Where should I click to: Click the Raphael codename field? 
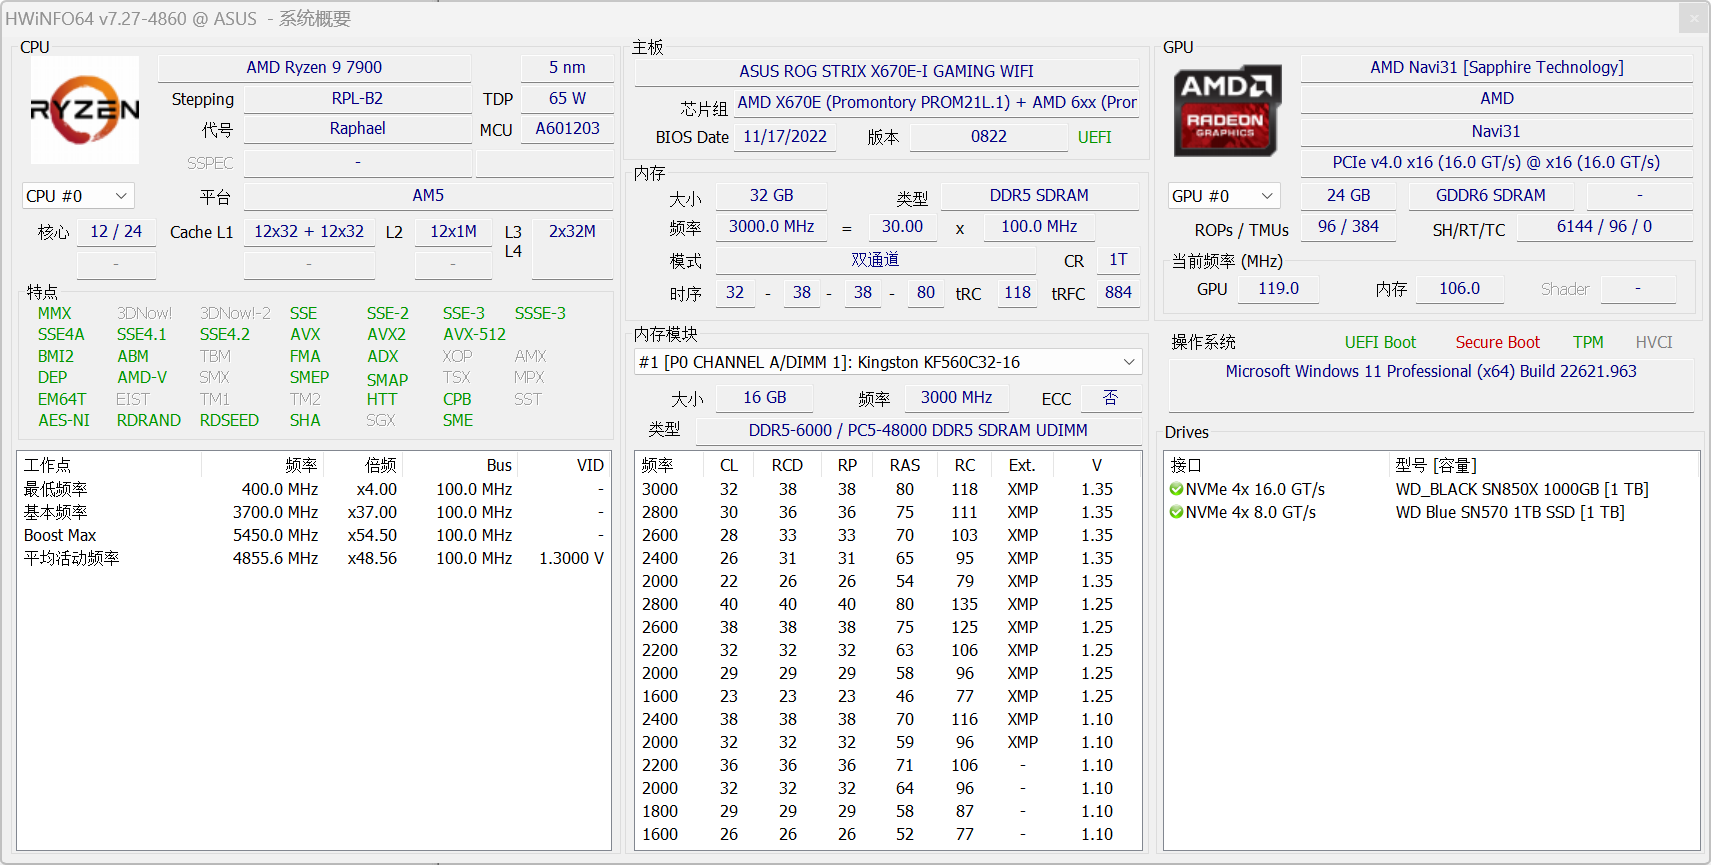357,128
